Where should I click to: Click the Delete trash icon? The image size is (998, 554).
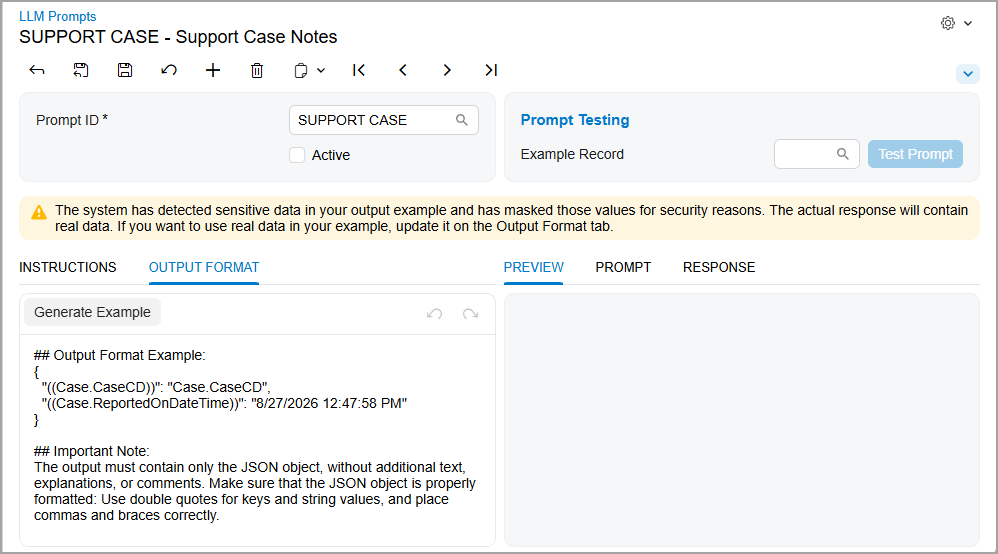[257, 70]
